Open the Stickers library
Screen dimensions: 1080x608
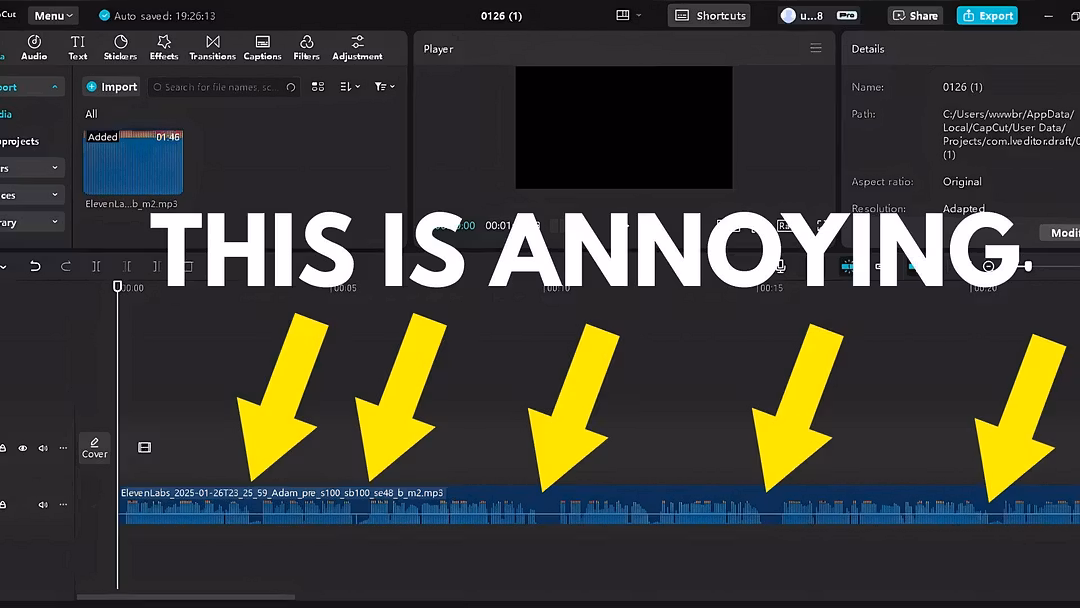pos(120,47)
